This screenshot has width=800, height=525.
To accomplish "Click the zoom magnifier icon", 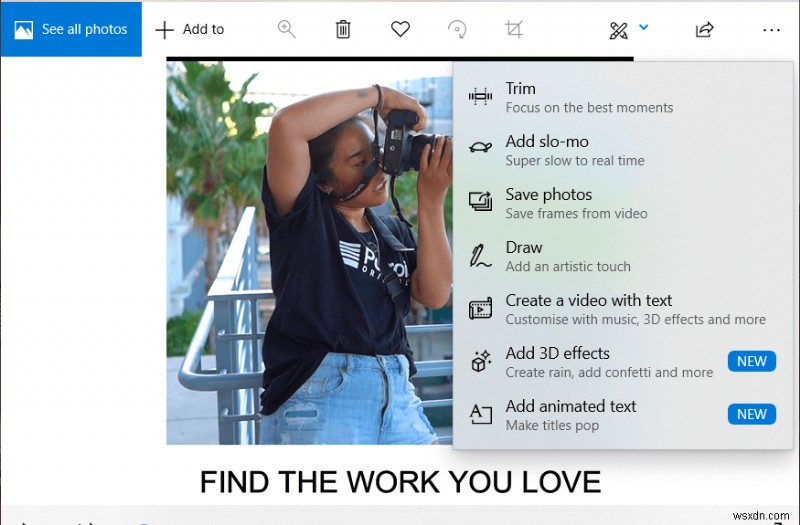I will 286,29.
